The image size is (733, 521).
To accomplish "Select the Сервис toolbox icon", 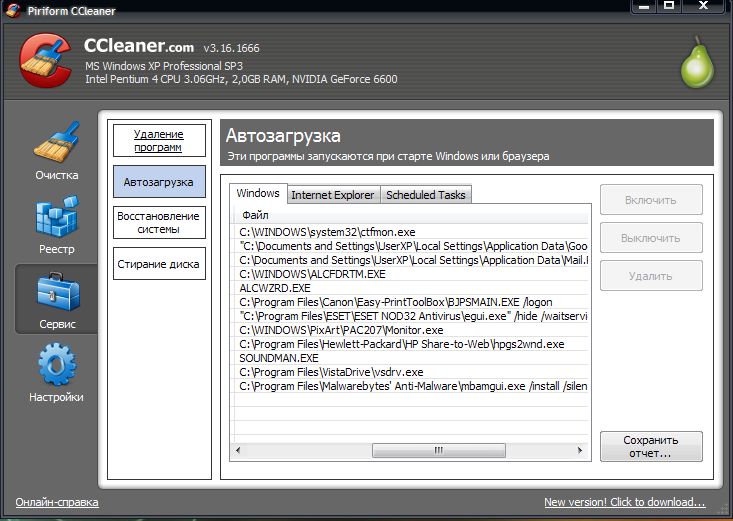I will [56, 299].
